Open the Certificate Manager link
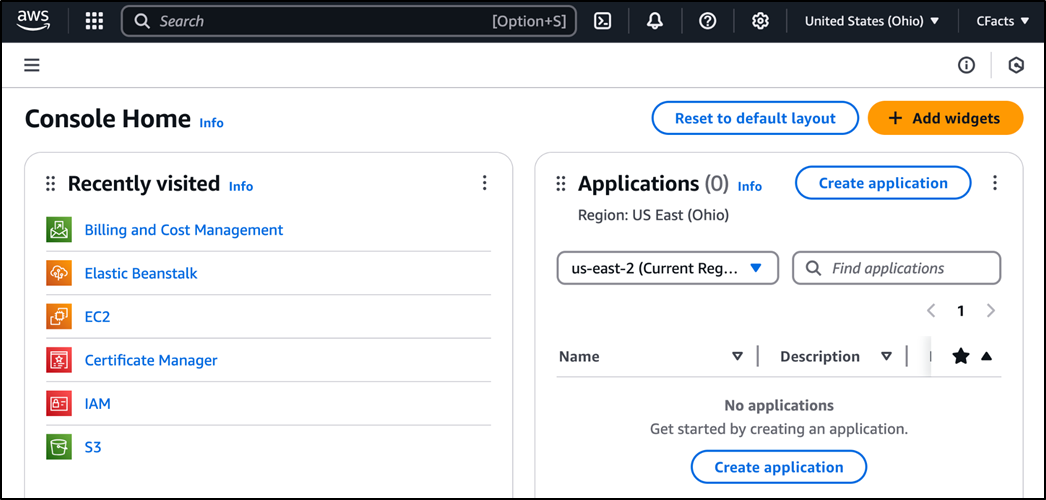Screen dimensions: 1046x500 (x=151, y=360)
